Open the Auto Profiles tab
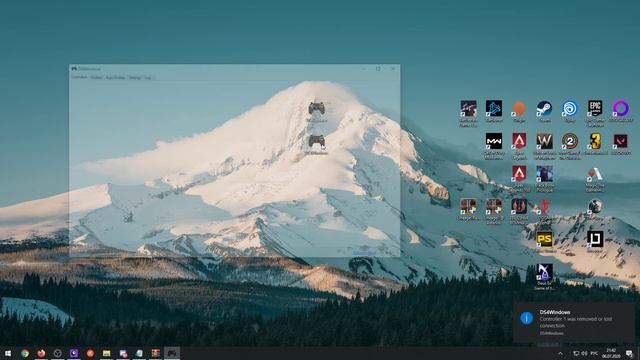This screenshot has height=360, width=640. tap(116, 77)
